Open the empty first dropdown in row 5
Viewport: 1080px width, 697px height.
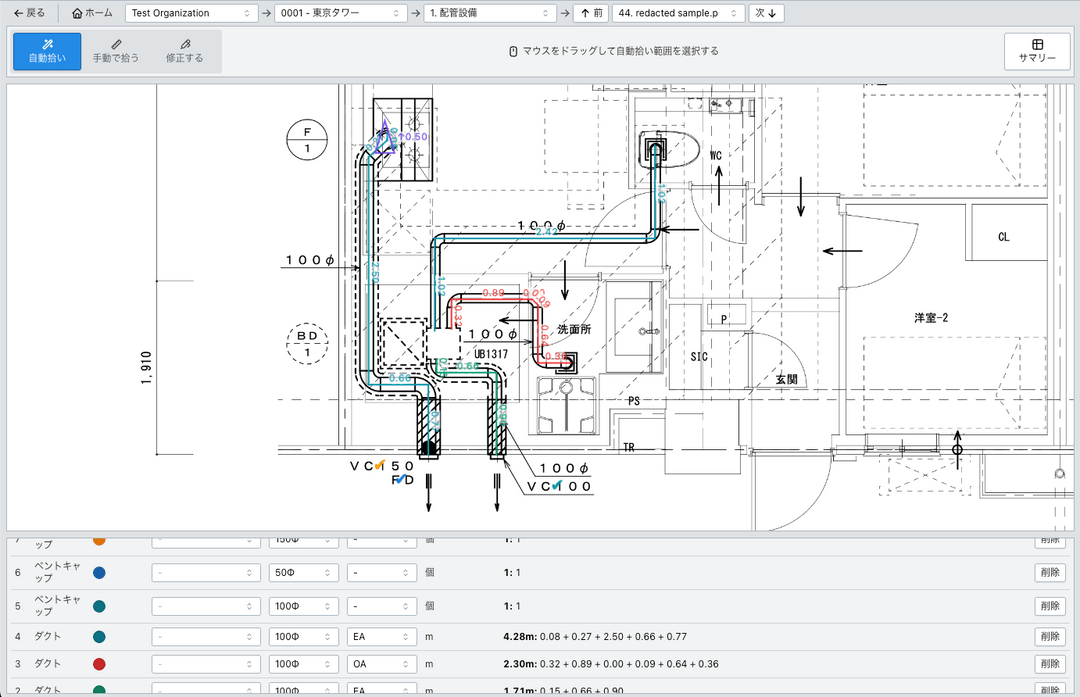206,606
